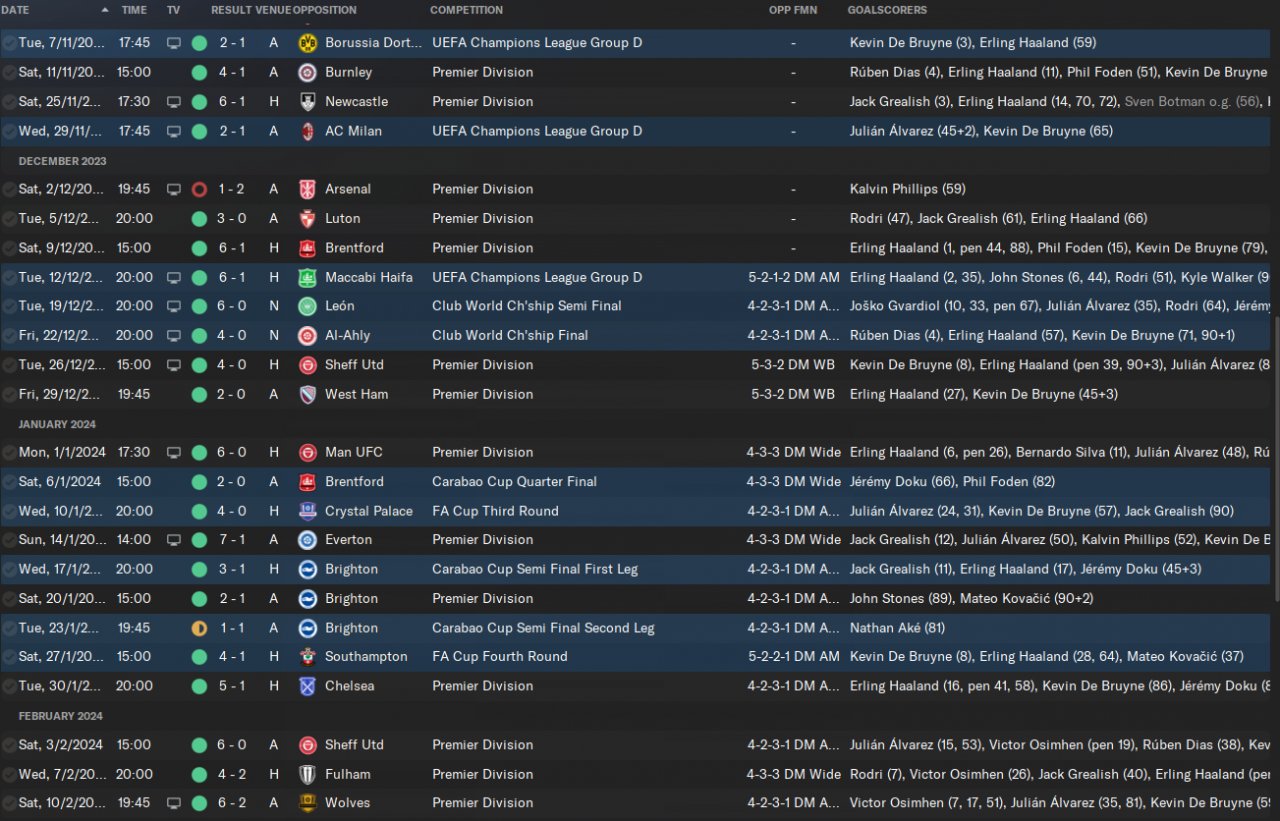Click the Borussia Dortmund club badge
Viewport: 1280px width, 821px height.
[307, 43]
